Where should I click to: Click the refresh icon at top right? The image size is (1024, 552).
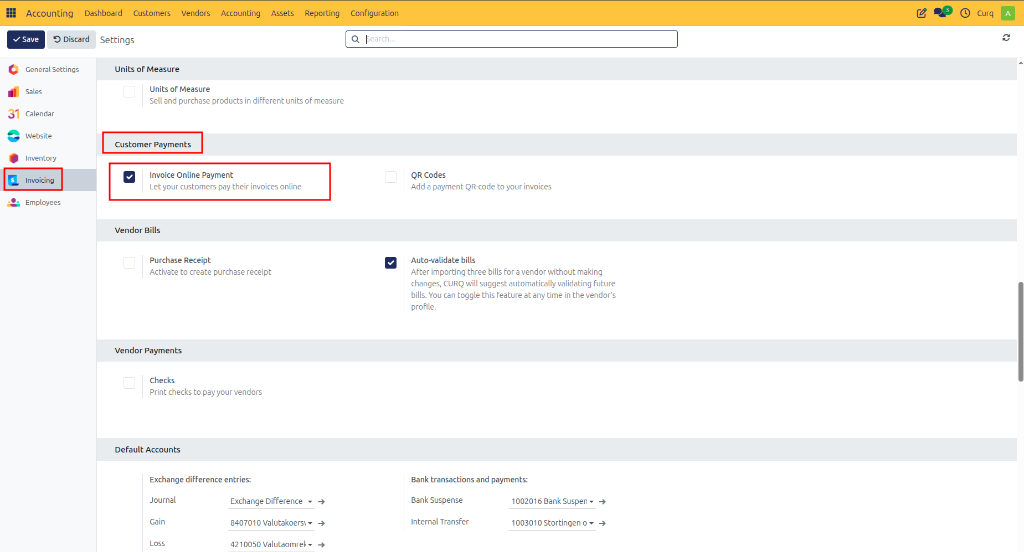(1006, 38)
